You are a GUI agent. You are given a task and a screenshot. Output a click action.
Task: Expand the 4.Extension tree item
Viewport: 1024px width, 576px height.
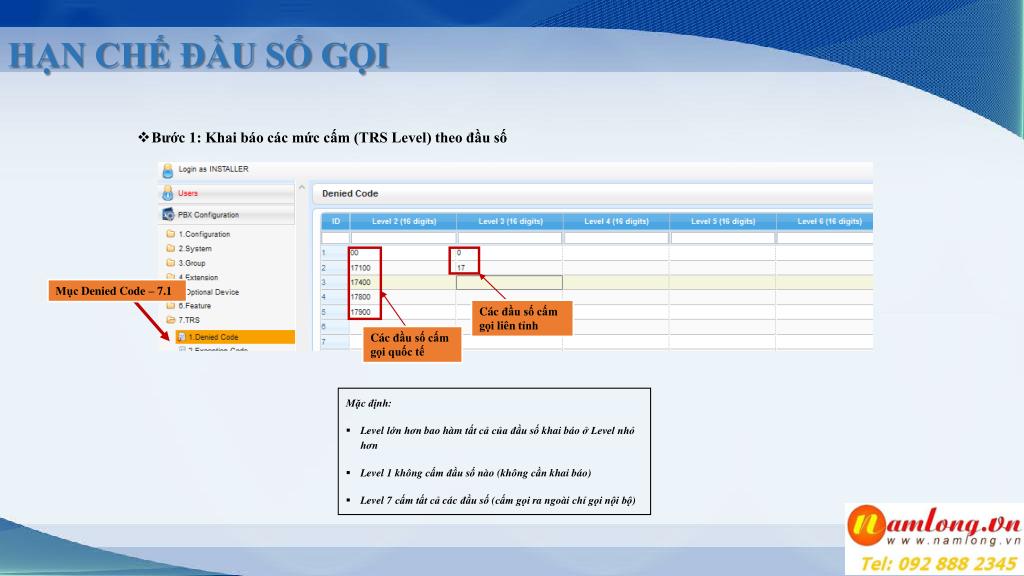tap(199, 278)
